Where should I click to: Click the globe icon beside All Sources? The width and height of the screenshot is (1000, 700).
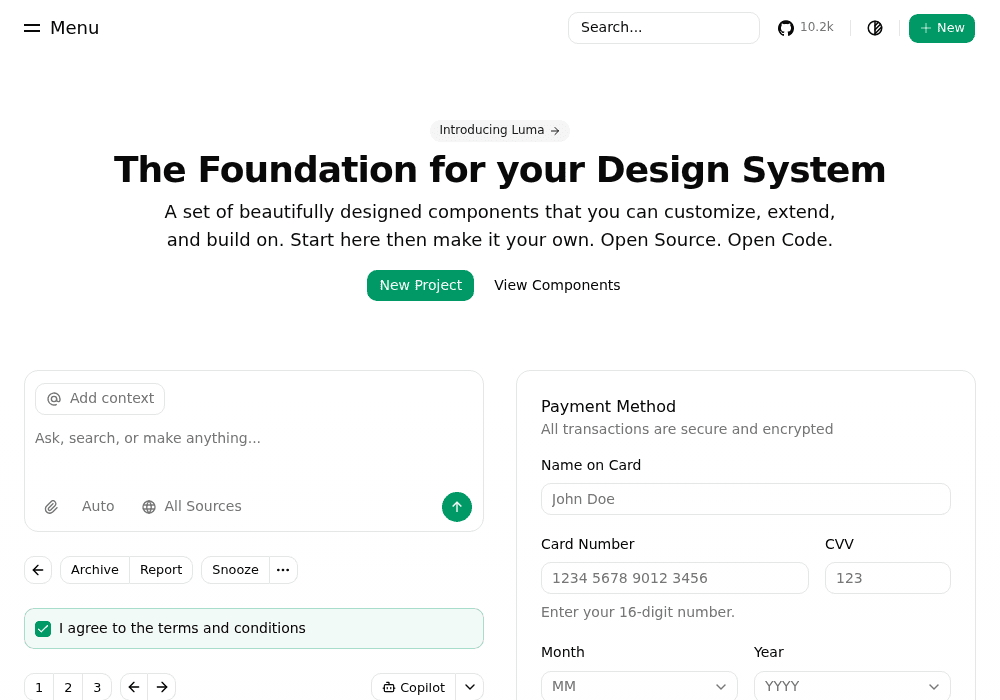click(x=149, y=507)
